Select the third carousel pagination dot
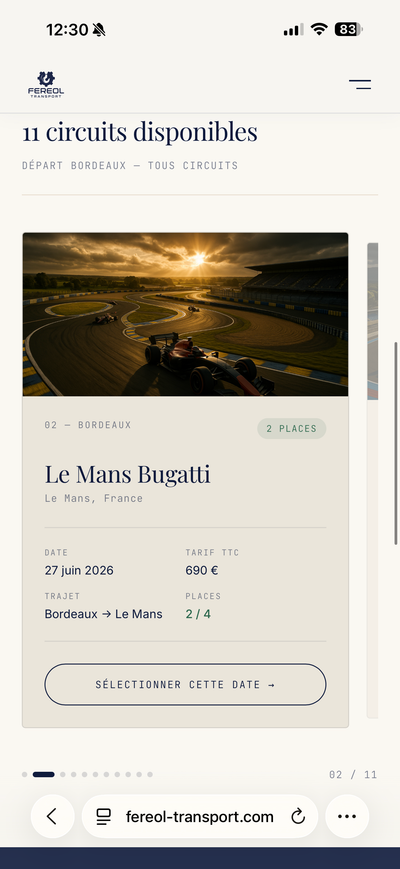This screenshot has height=869, width=400. (x=63, y=774)
